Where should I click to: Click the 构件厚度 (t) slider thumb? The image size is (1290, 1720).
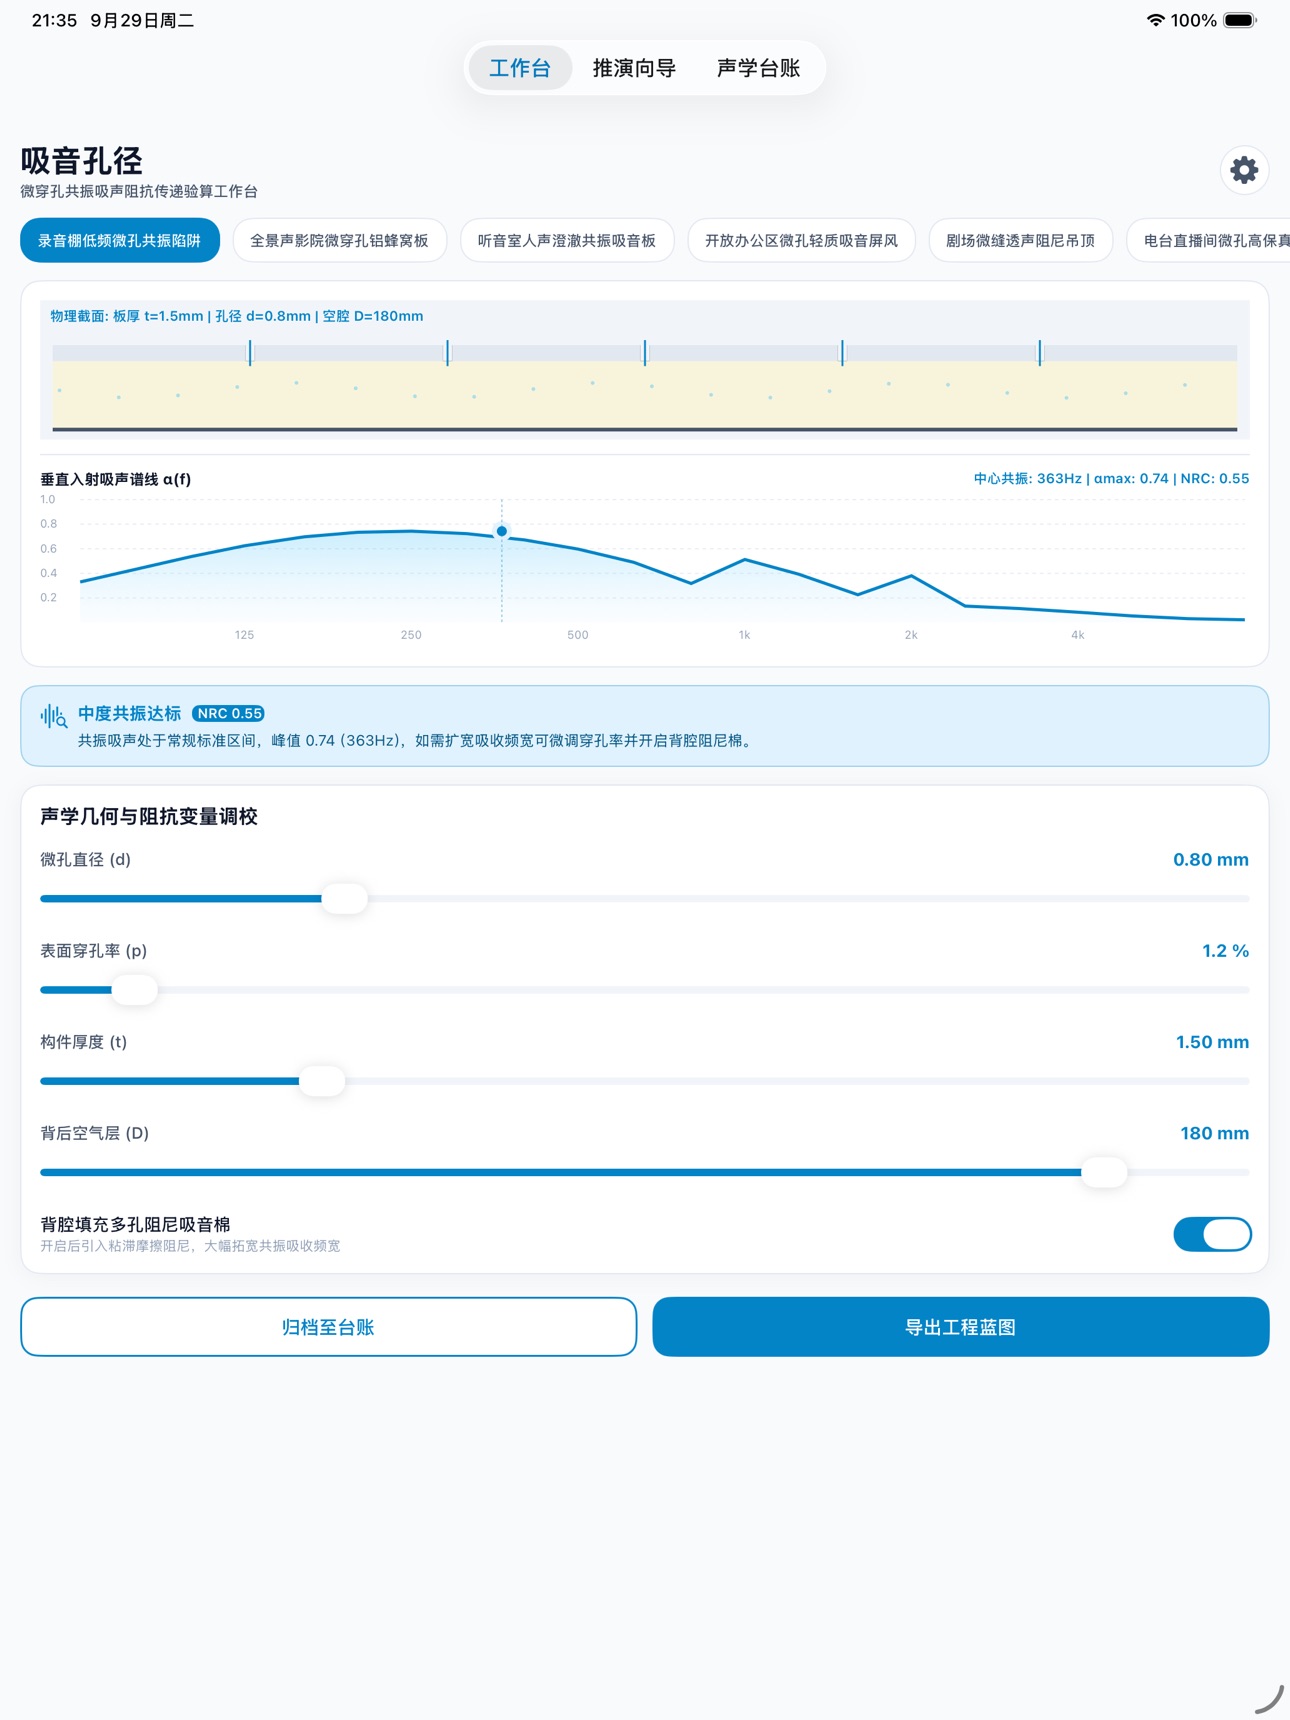tap(322, 1080)
